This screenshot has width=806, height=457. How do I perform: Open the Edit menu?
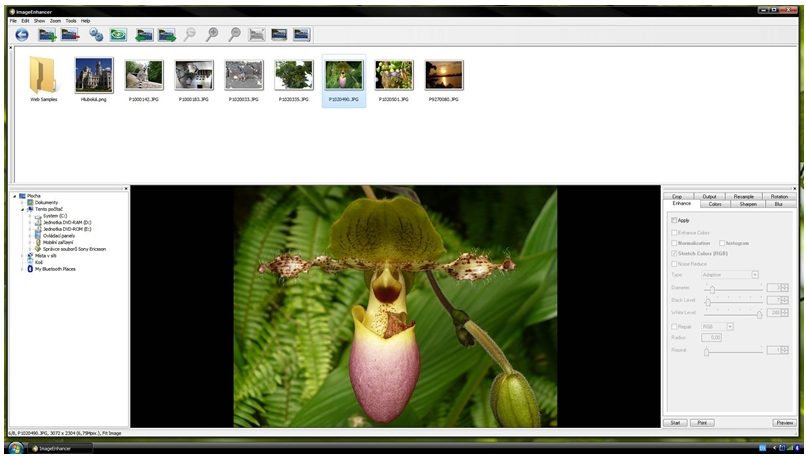coord(25,21)
